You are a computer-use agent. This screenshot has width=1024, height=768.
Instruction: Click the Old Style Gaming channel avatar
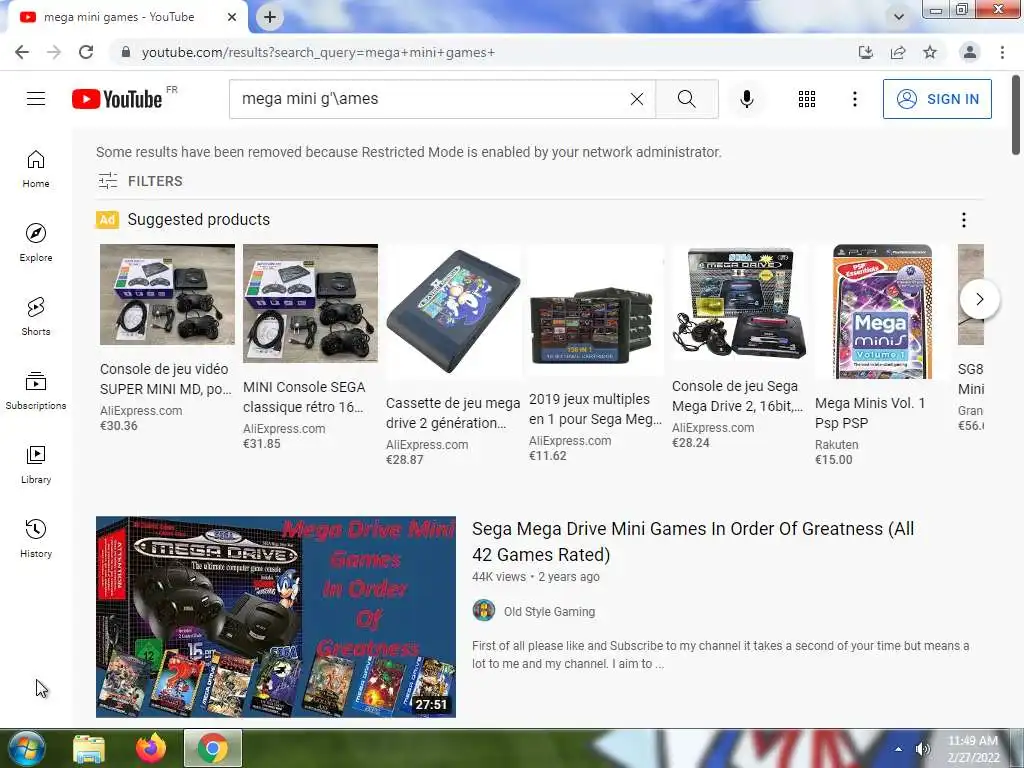pyautogui.click(x=484, y=611)
